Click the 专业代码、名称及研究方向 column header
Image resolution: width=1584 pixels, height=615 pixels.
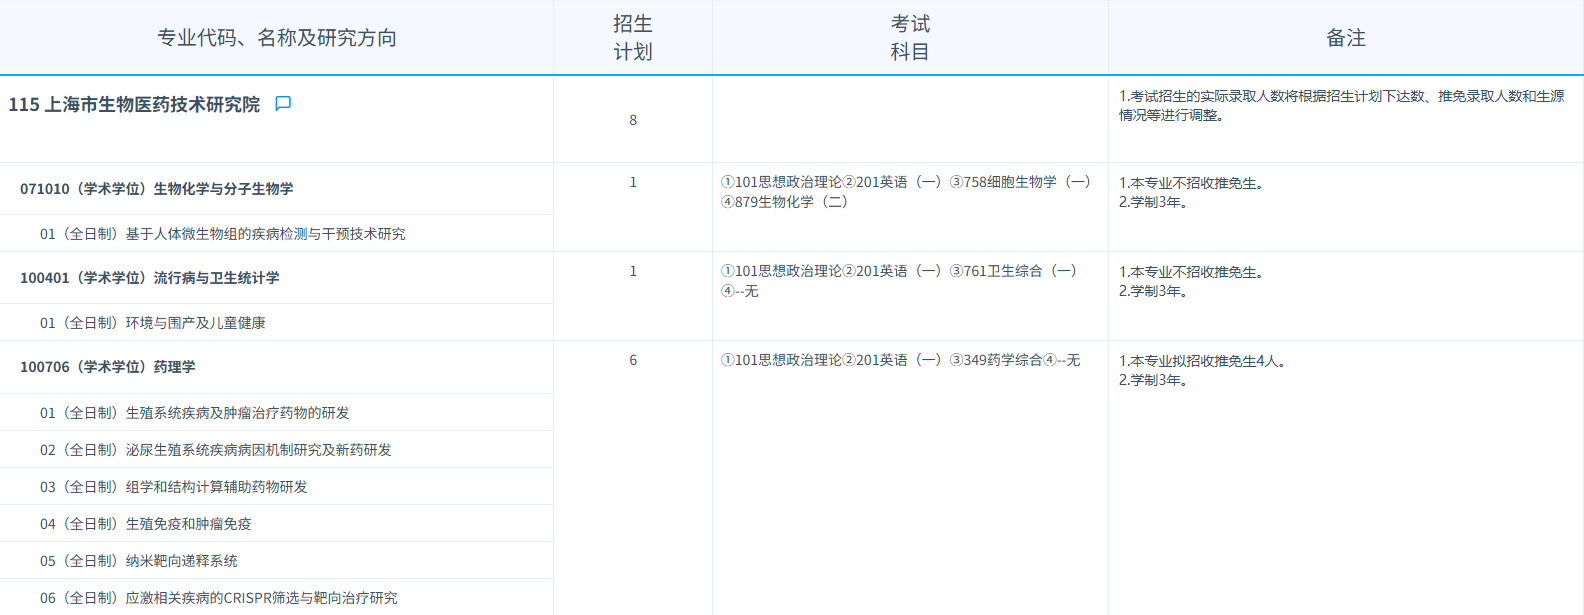pyautogui.click(x=277, y=38)
